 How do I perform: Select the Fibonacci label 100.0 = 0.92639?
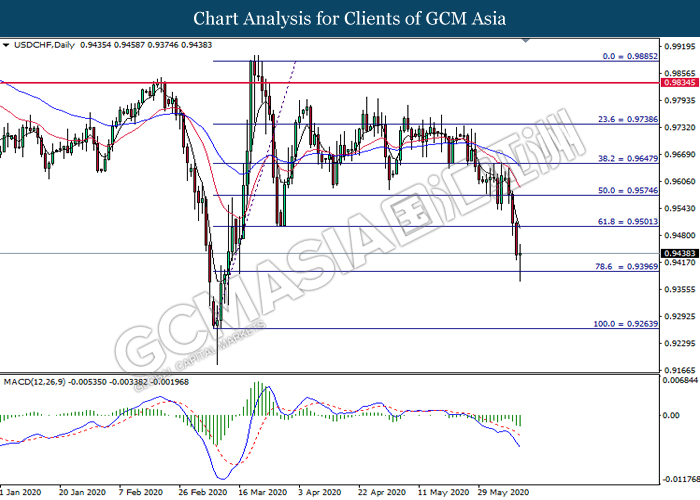[x=625, y=324]
